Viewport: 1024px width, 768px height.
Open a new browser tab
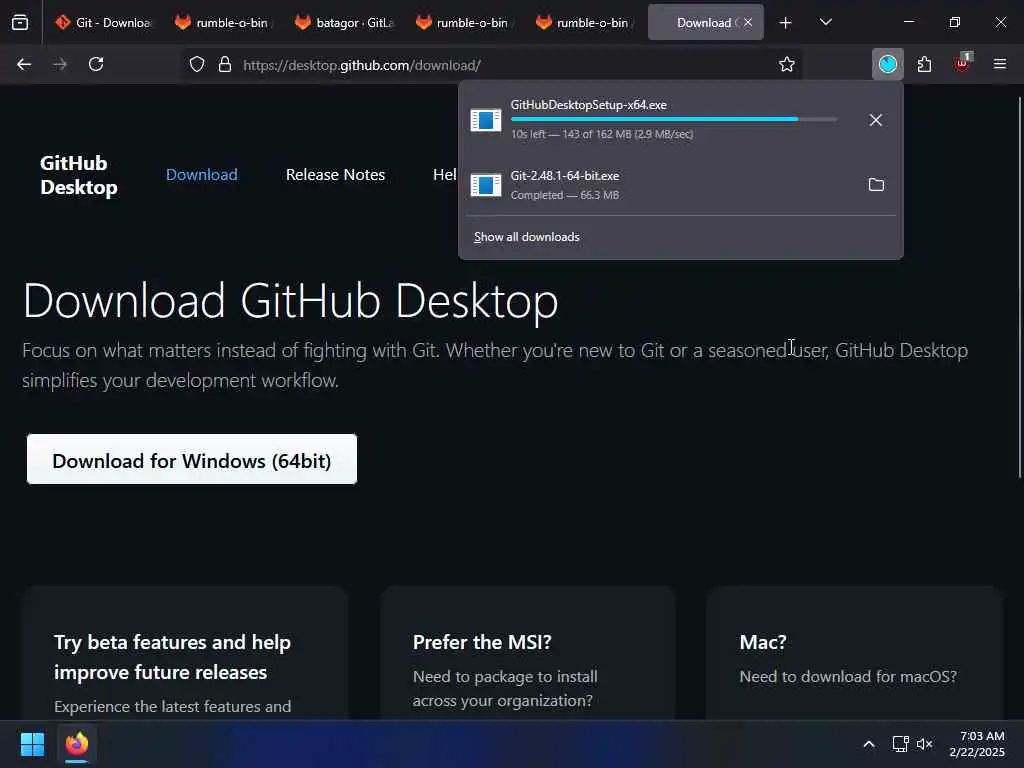(786, 23)
